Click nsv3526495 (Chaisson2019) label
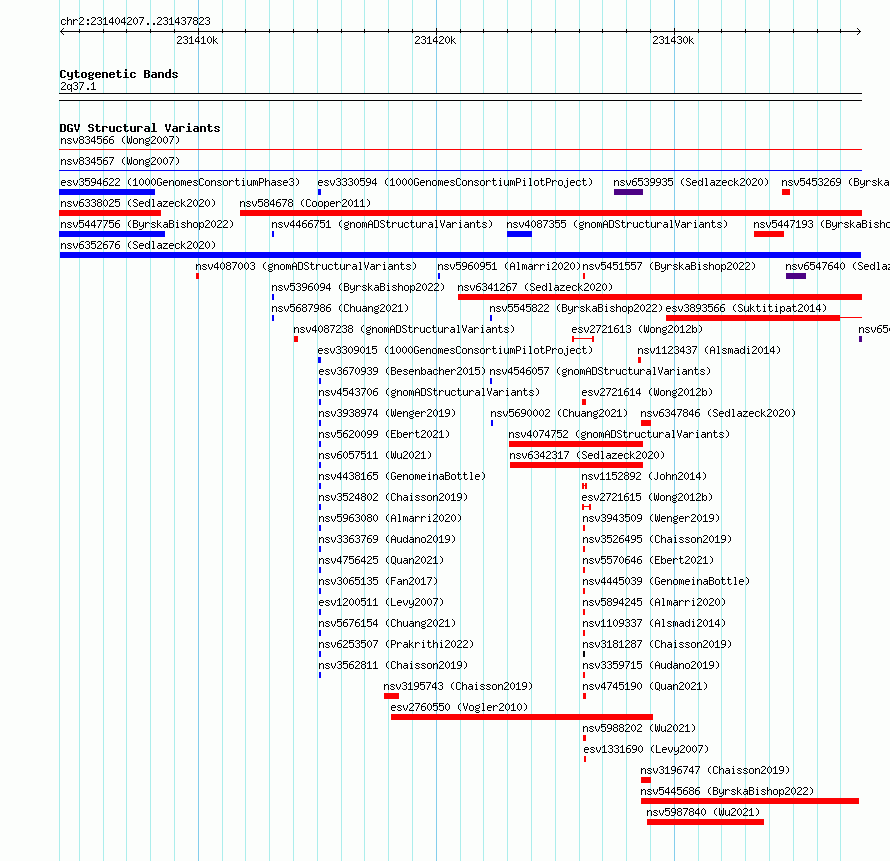Screen dimensions: 890x861 point(657,539)
